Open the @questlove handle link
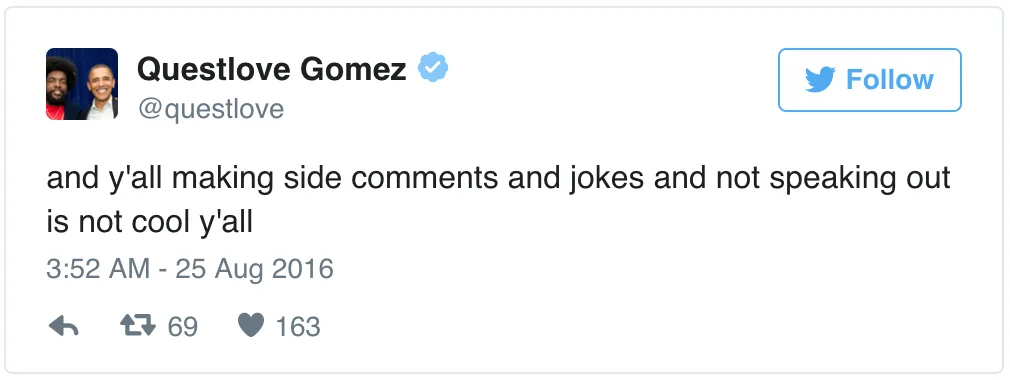This screenshot has width=1010, height=380. (x=210, y=109)
